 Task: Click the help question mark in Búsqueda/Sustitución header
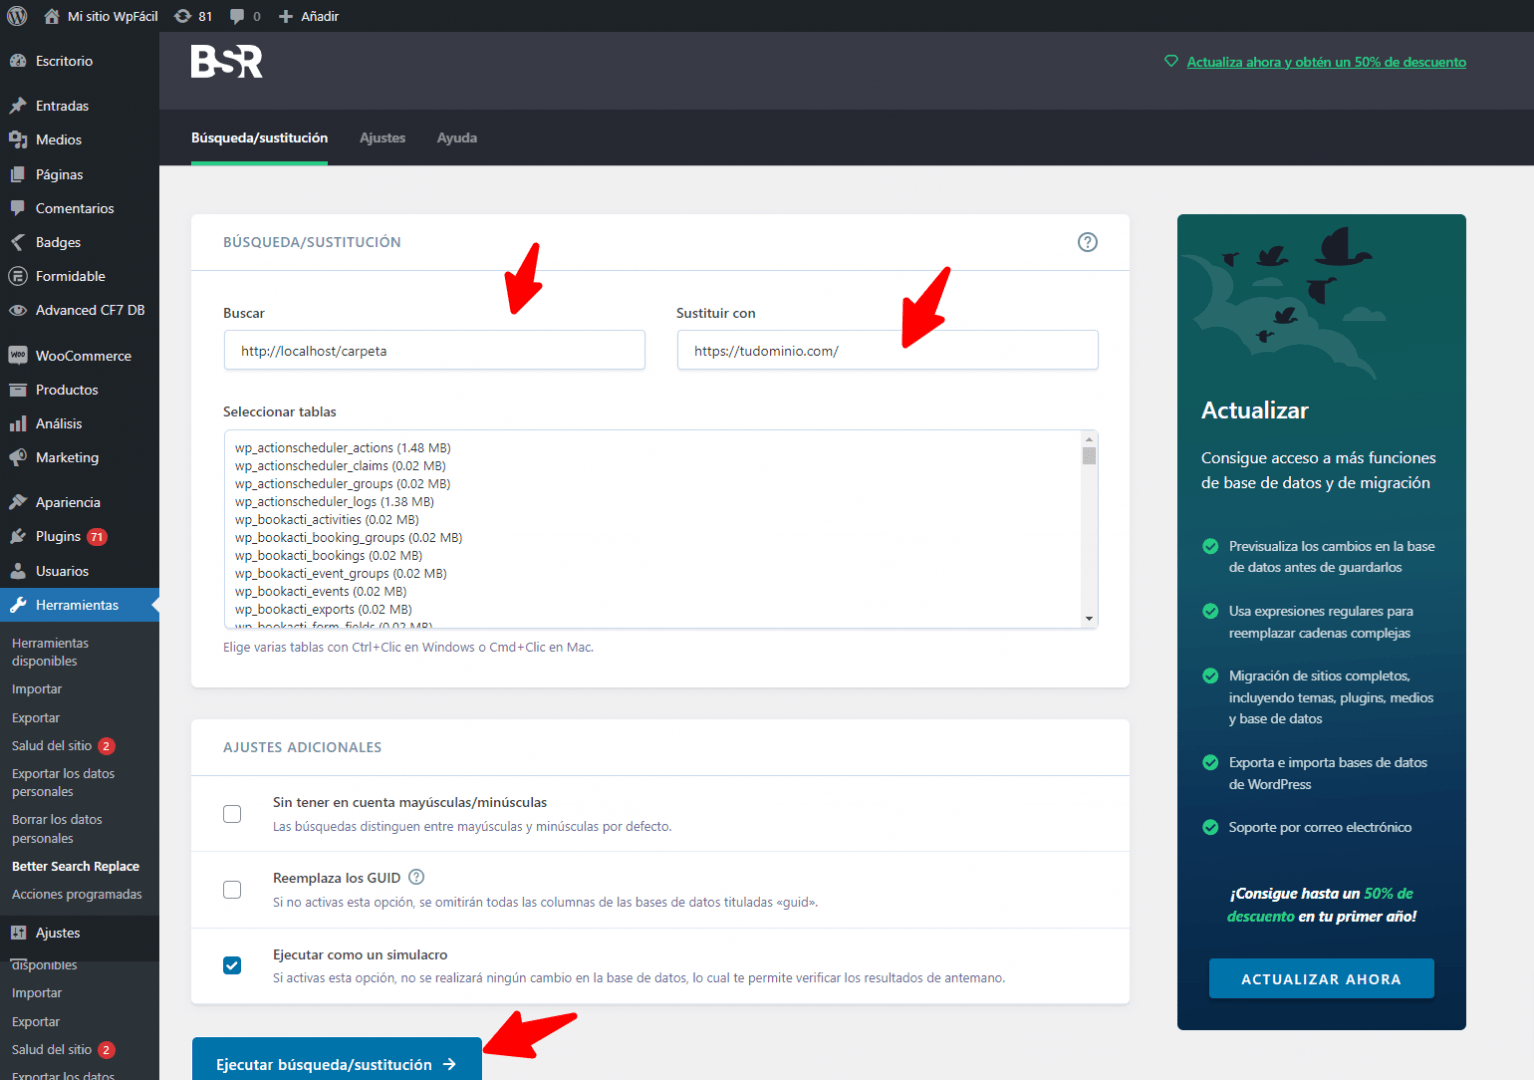(x=1087, y=242)
